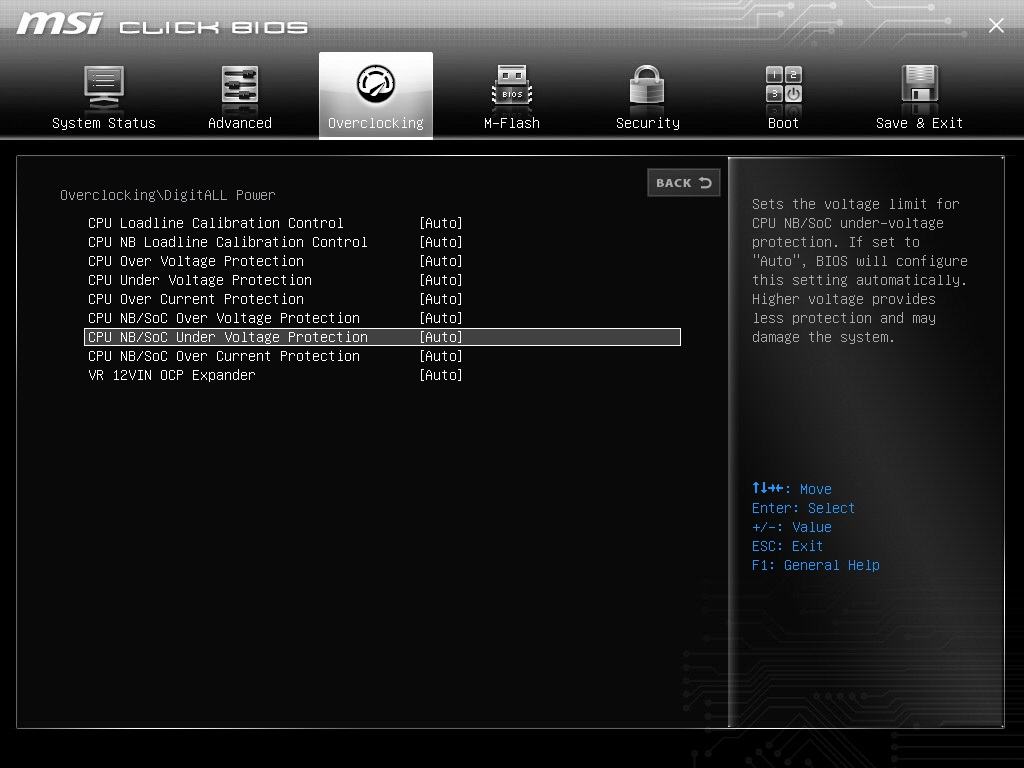Change CPU NB/SoC Over Voltage Protection value

coord(441,318)
